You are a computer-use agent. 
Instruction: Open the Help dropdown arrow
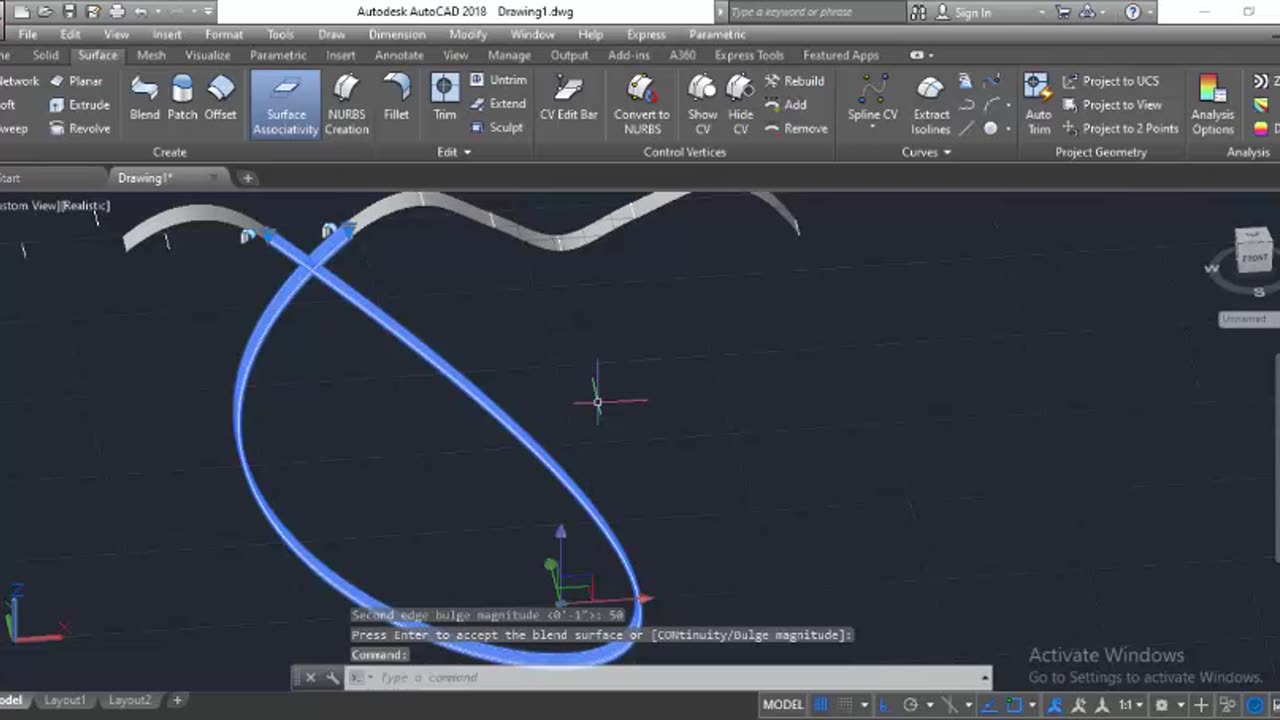[x=1152, y=12]
